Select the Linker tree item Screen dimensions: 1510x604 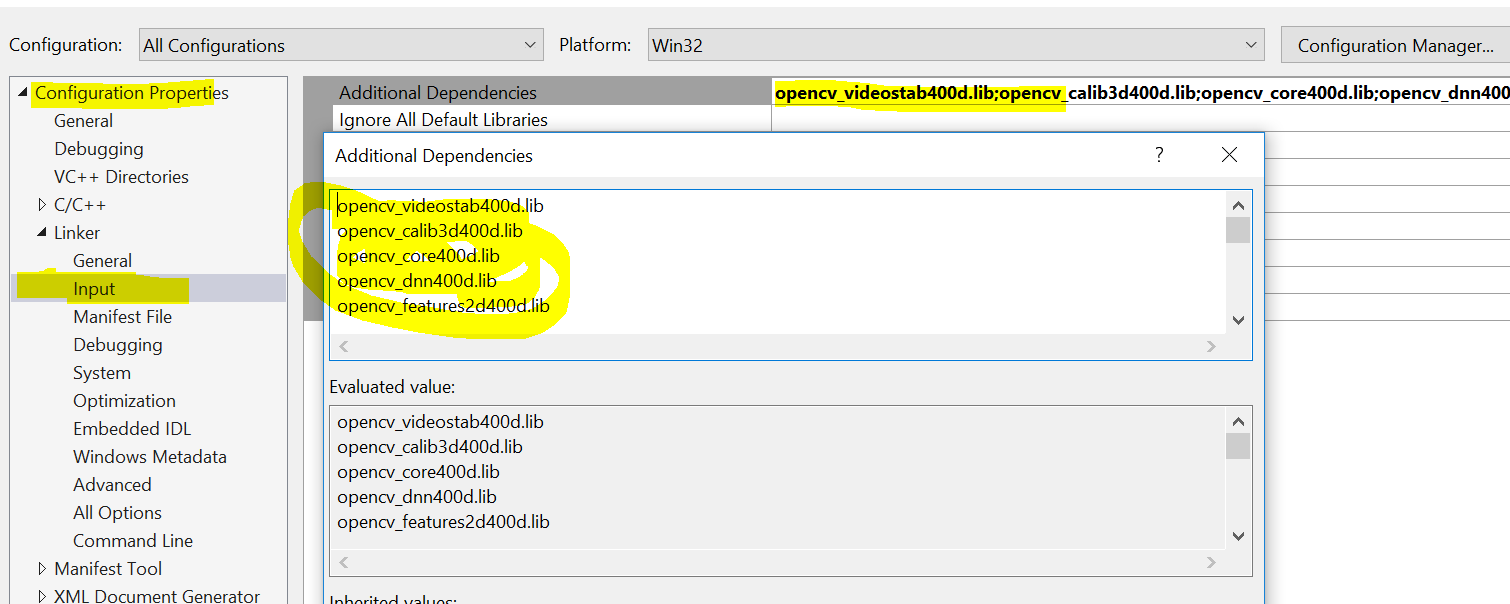[77, 233]
